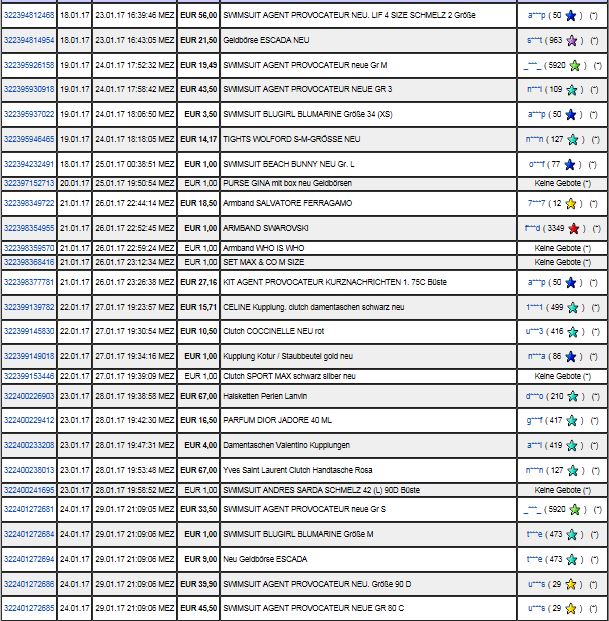
Task: Click the blue star in the SWIMSUIT BEACH BUNNY row
Action: coord(570,164)
